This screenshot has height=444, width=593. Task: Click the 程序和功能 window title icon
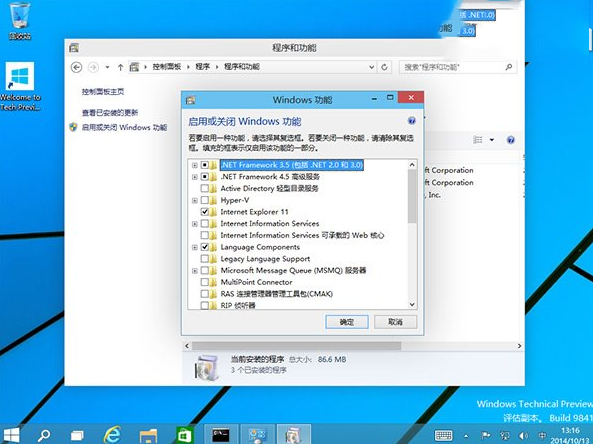click(x=74, y=48)
